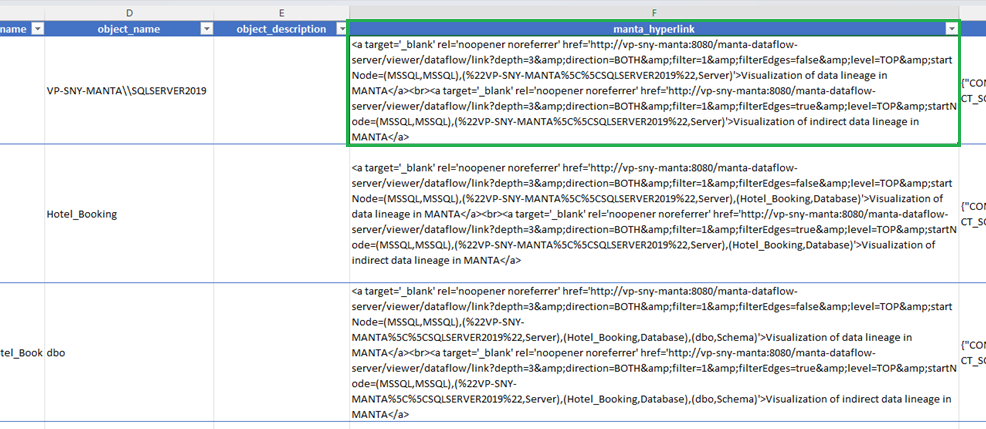This screenshot has width=986, height=429.
Task: Click fill handle of the selected cell
Action: pyautogui.click(x=959, y=146)
